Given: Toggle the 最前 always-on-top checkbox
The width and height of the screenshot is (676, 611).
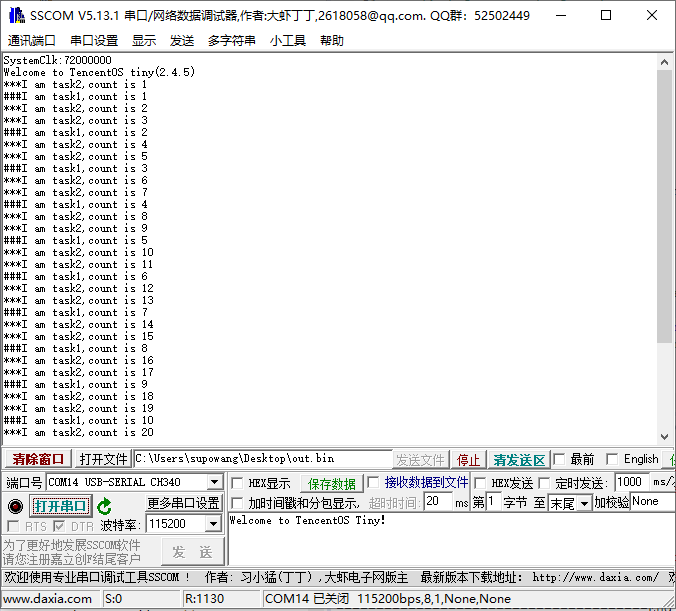Looking at the screenshot, I should [x=559, y=459].
